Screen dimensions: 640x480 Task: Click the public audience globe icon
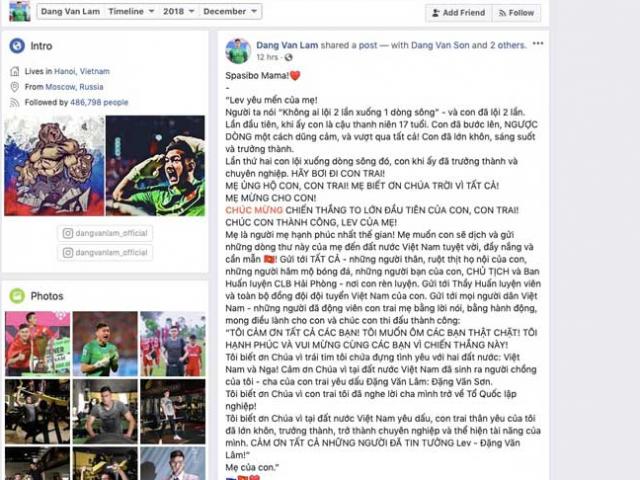tap(289, 57)
